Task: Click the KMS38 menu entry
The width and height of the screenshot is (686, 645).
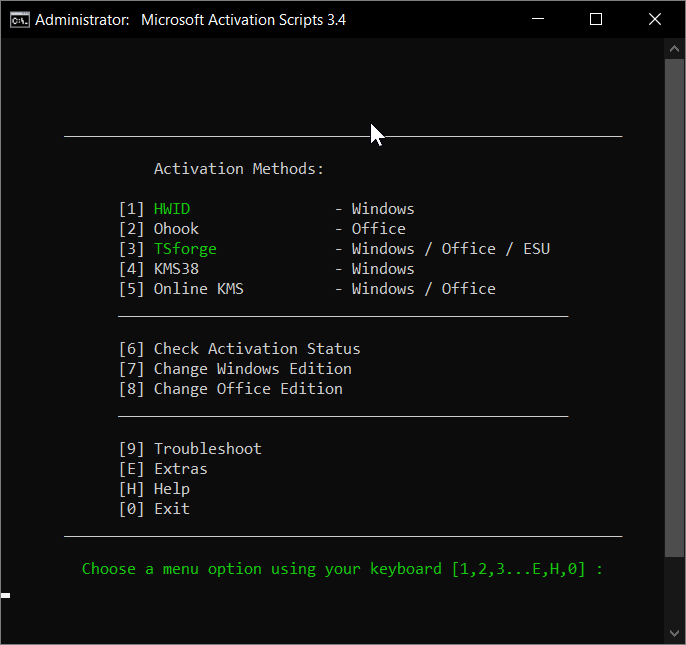Action: 176,269
